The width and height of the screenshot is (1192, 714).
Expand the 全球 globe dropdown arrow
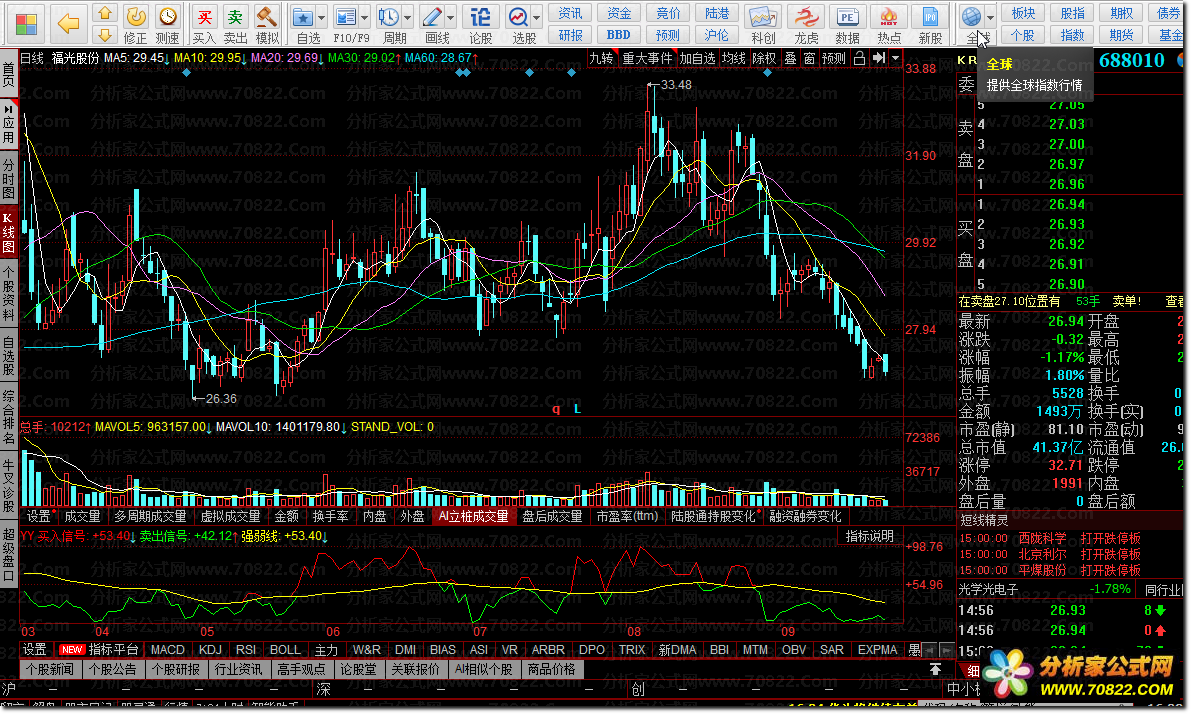click(990, 17)
